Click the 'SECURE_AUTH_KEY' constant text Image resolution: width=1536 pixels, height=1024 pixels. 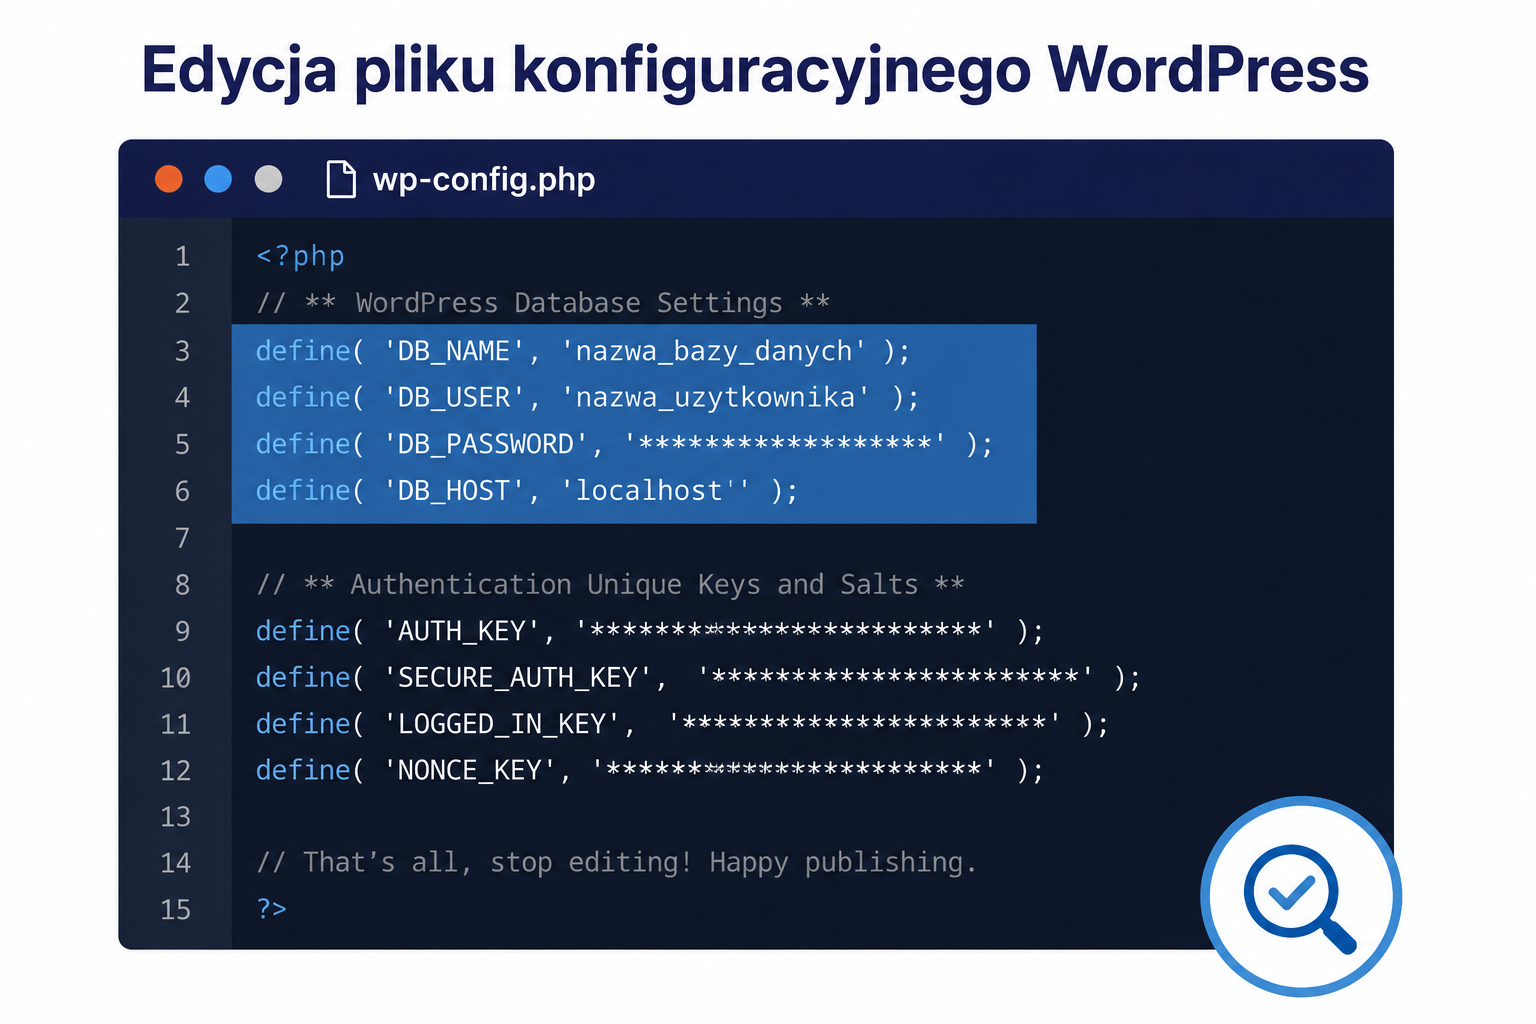(518, 677)
